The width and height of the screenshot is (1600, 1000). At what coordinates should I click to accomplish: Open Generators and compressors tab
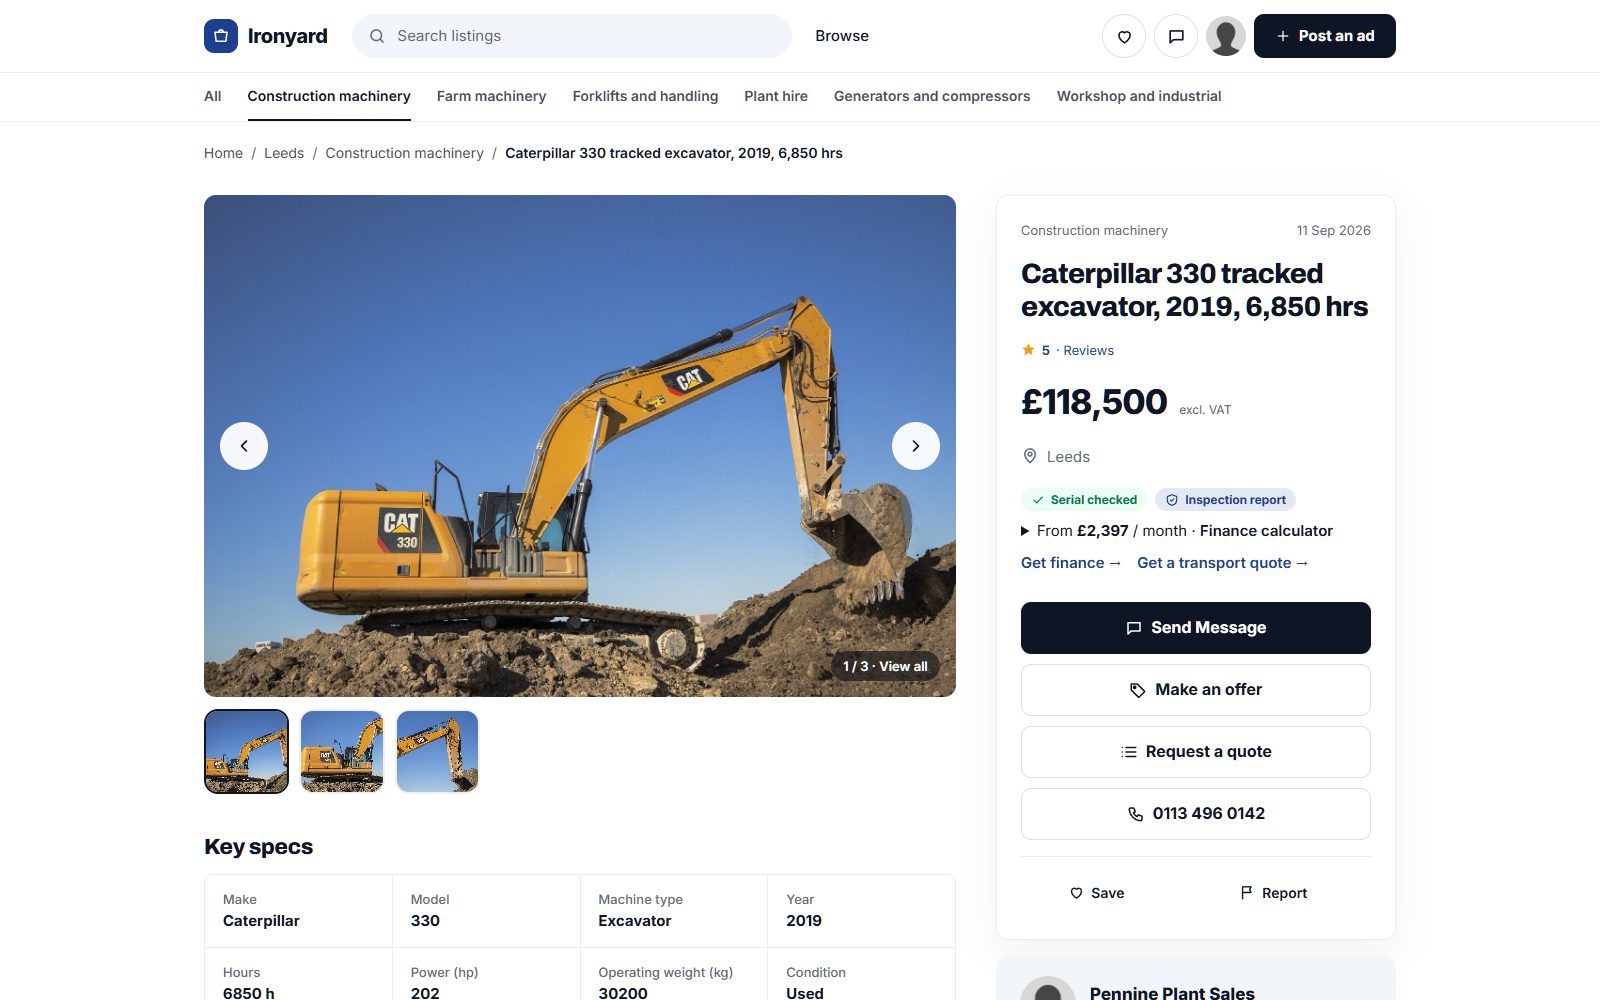pyautogui.click(x=932, y=96)
